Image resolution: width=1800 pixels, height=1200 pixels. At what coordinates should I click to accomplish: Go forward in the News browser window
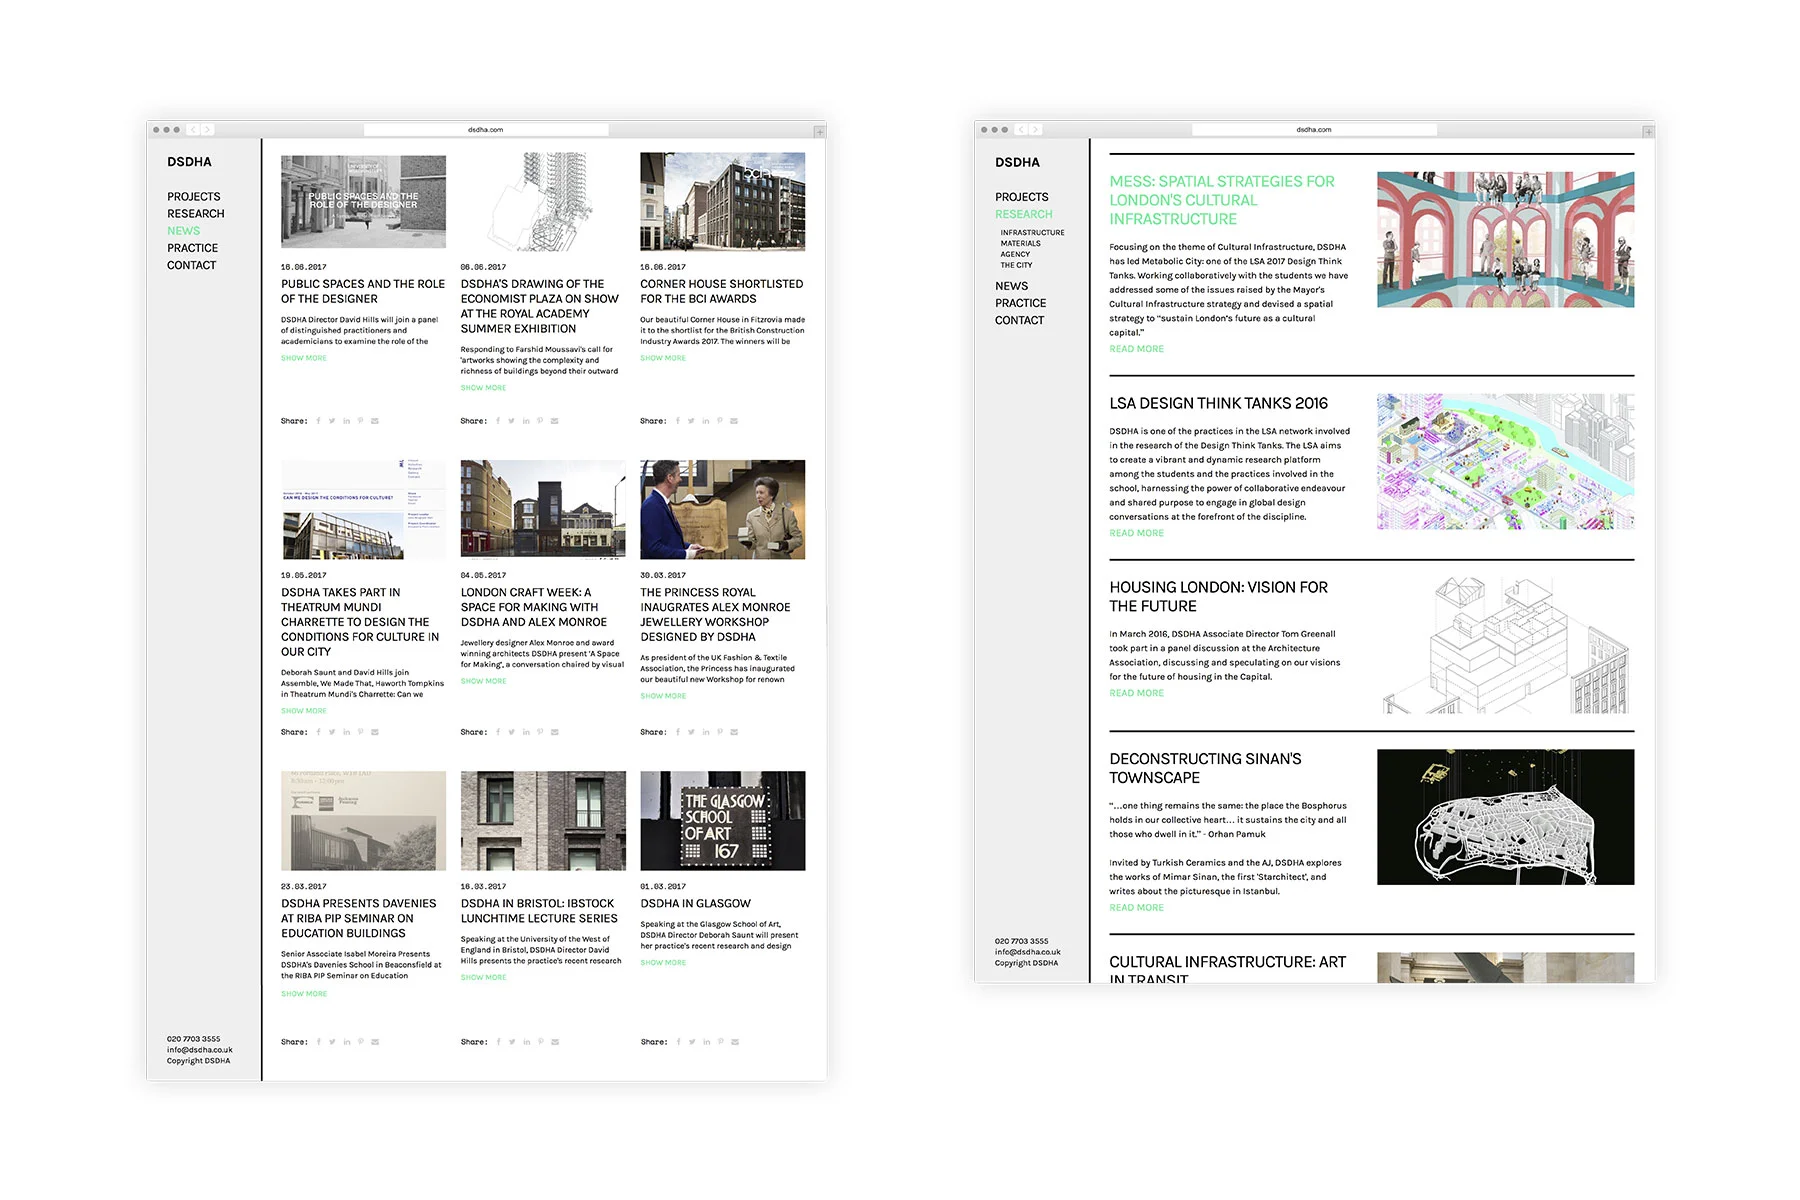tap(207, 130)
